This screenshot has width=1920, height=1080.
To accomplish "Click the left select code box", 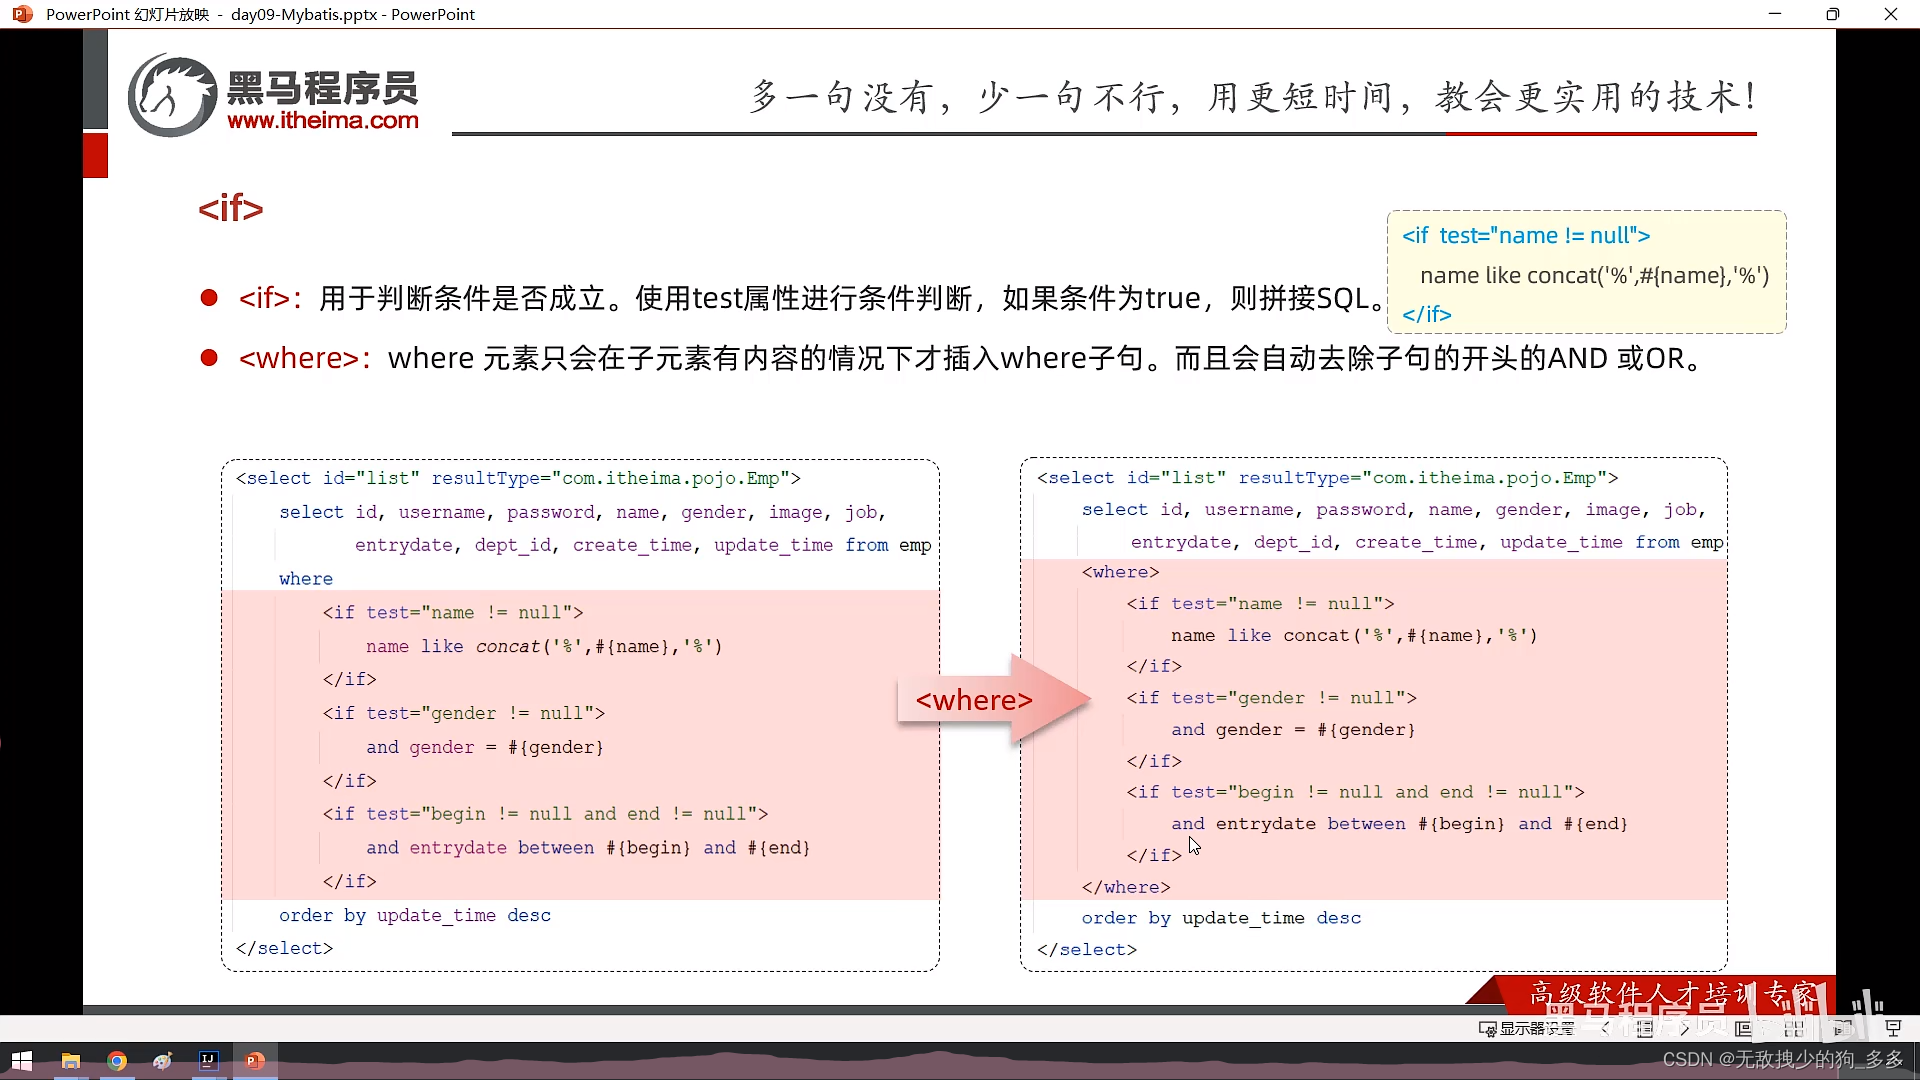I will point(580,714).
